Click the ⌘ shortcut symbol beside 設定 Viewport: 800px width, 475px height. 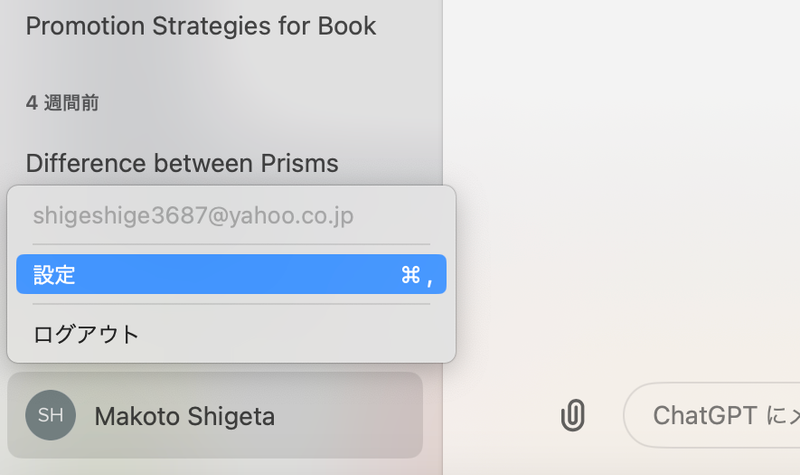410,275
